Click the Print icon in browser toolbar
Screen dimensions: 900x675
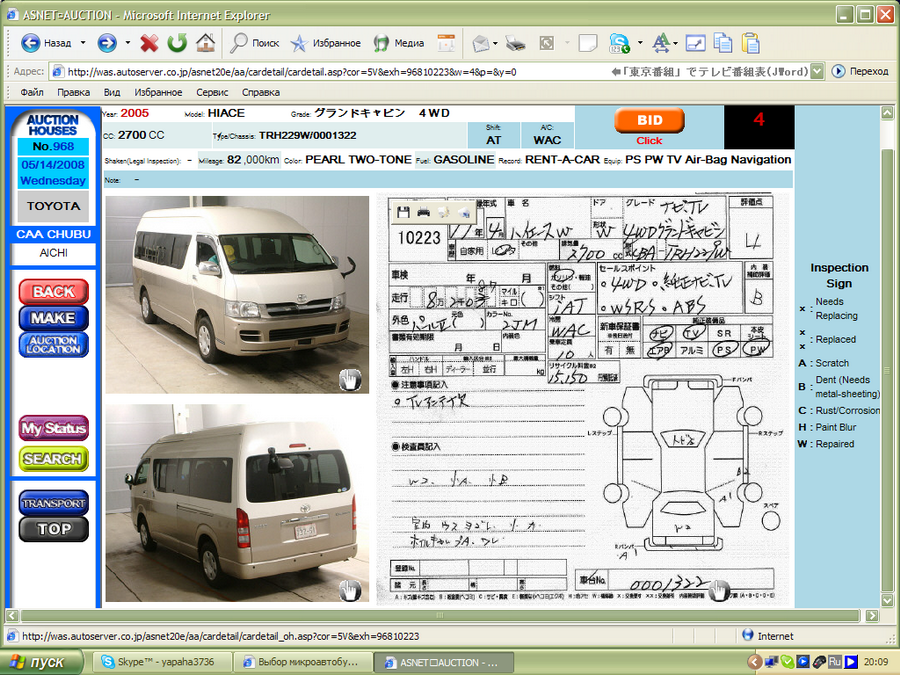[x=515, y=43]
